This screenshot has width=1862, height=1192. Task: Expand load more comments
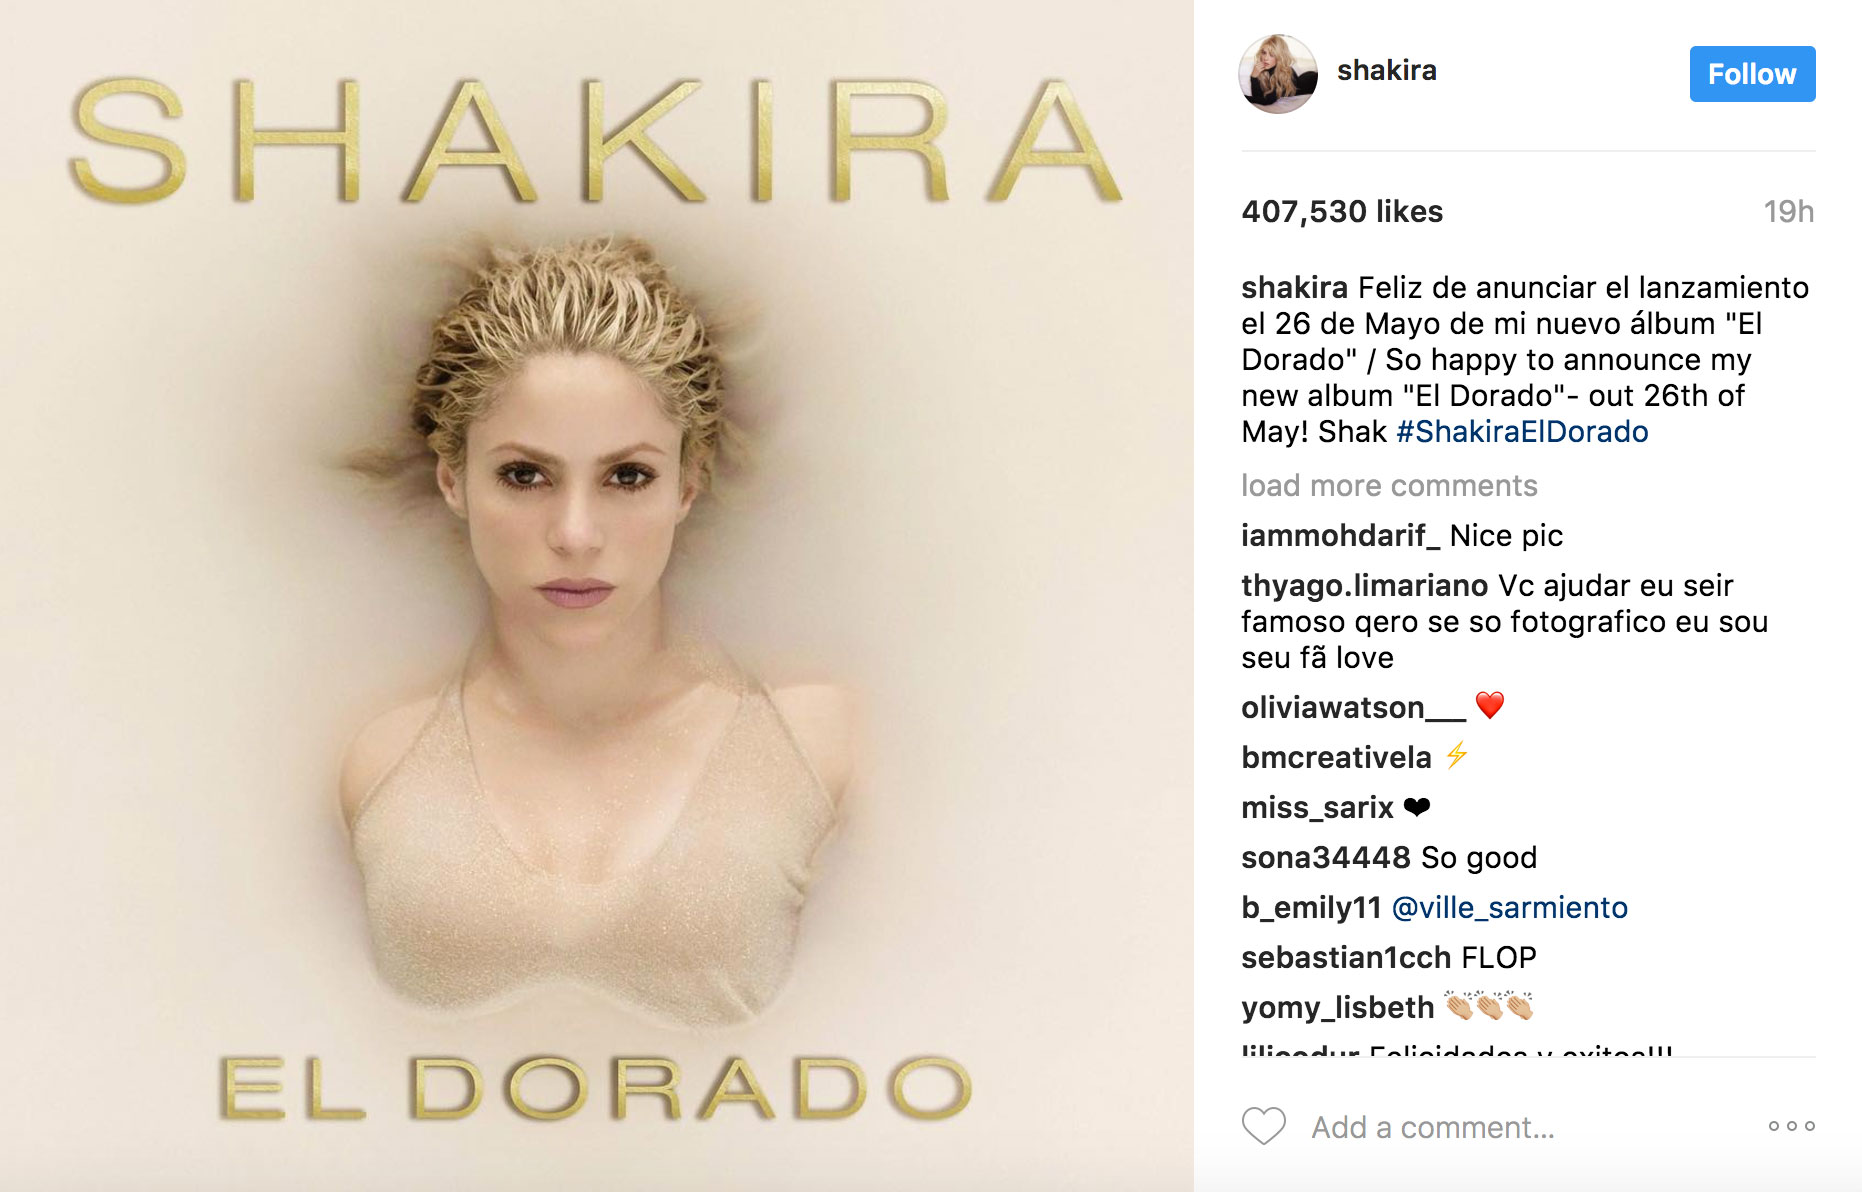[x=1389, y=486]
